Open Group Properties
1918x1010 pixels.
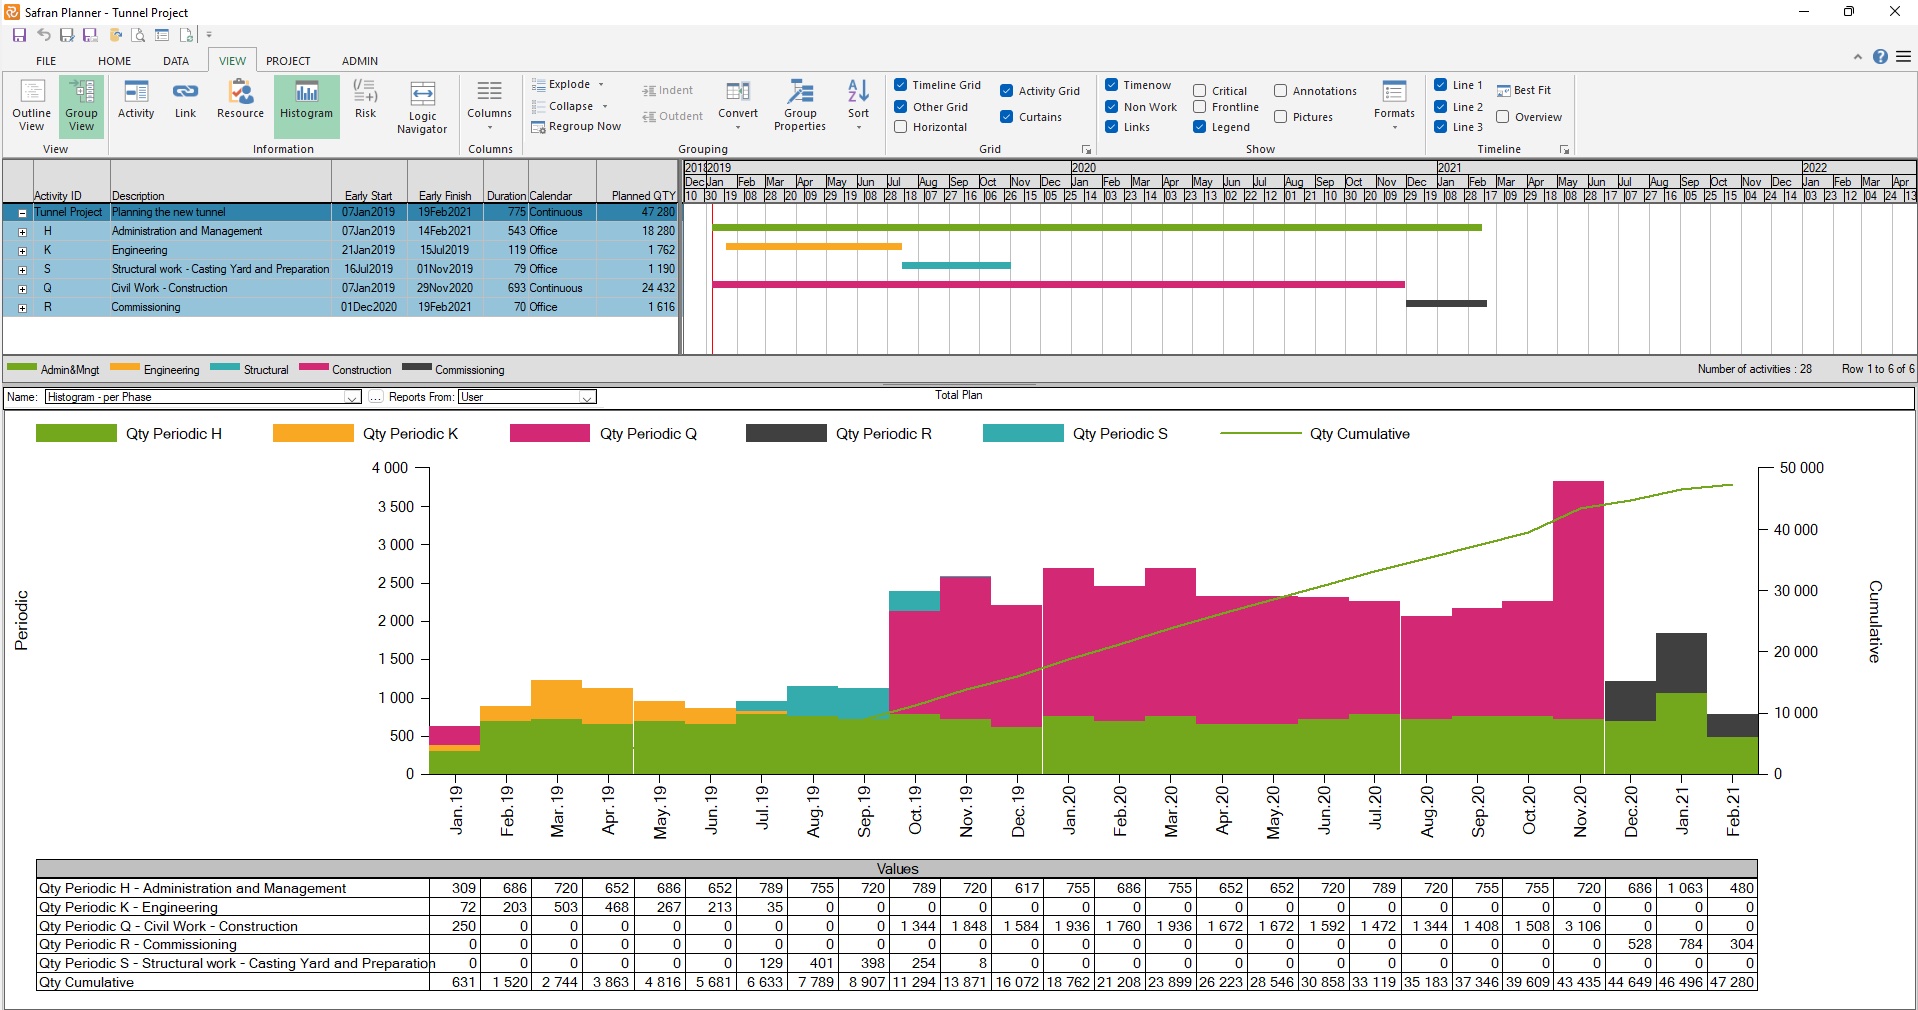pos(800,106)
